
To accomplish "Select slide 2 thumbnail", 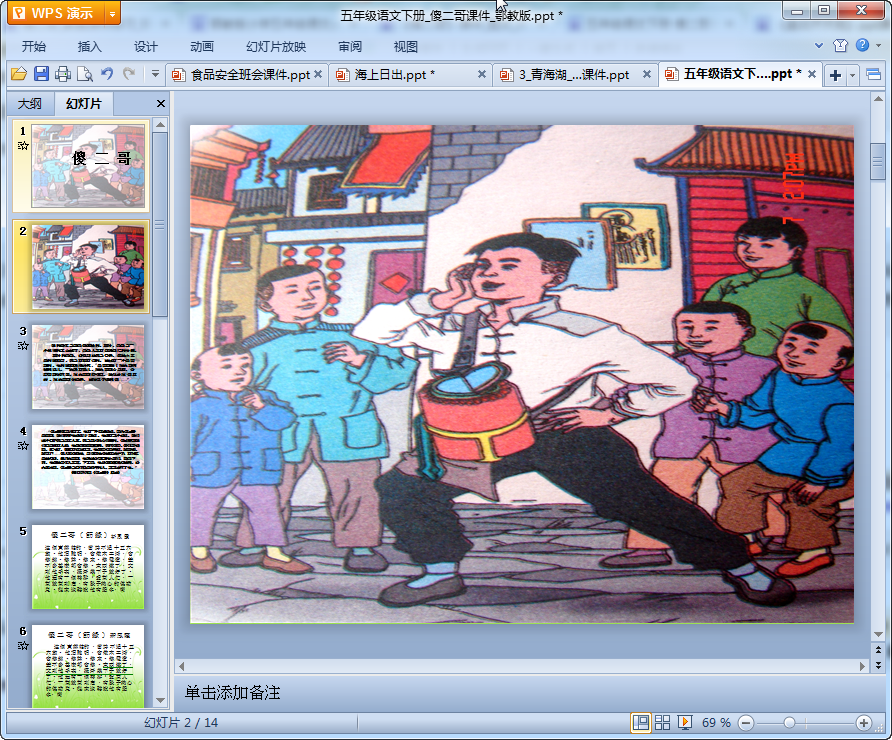I will coord(88,267).
